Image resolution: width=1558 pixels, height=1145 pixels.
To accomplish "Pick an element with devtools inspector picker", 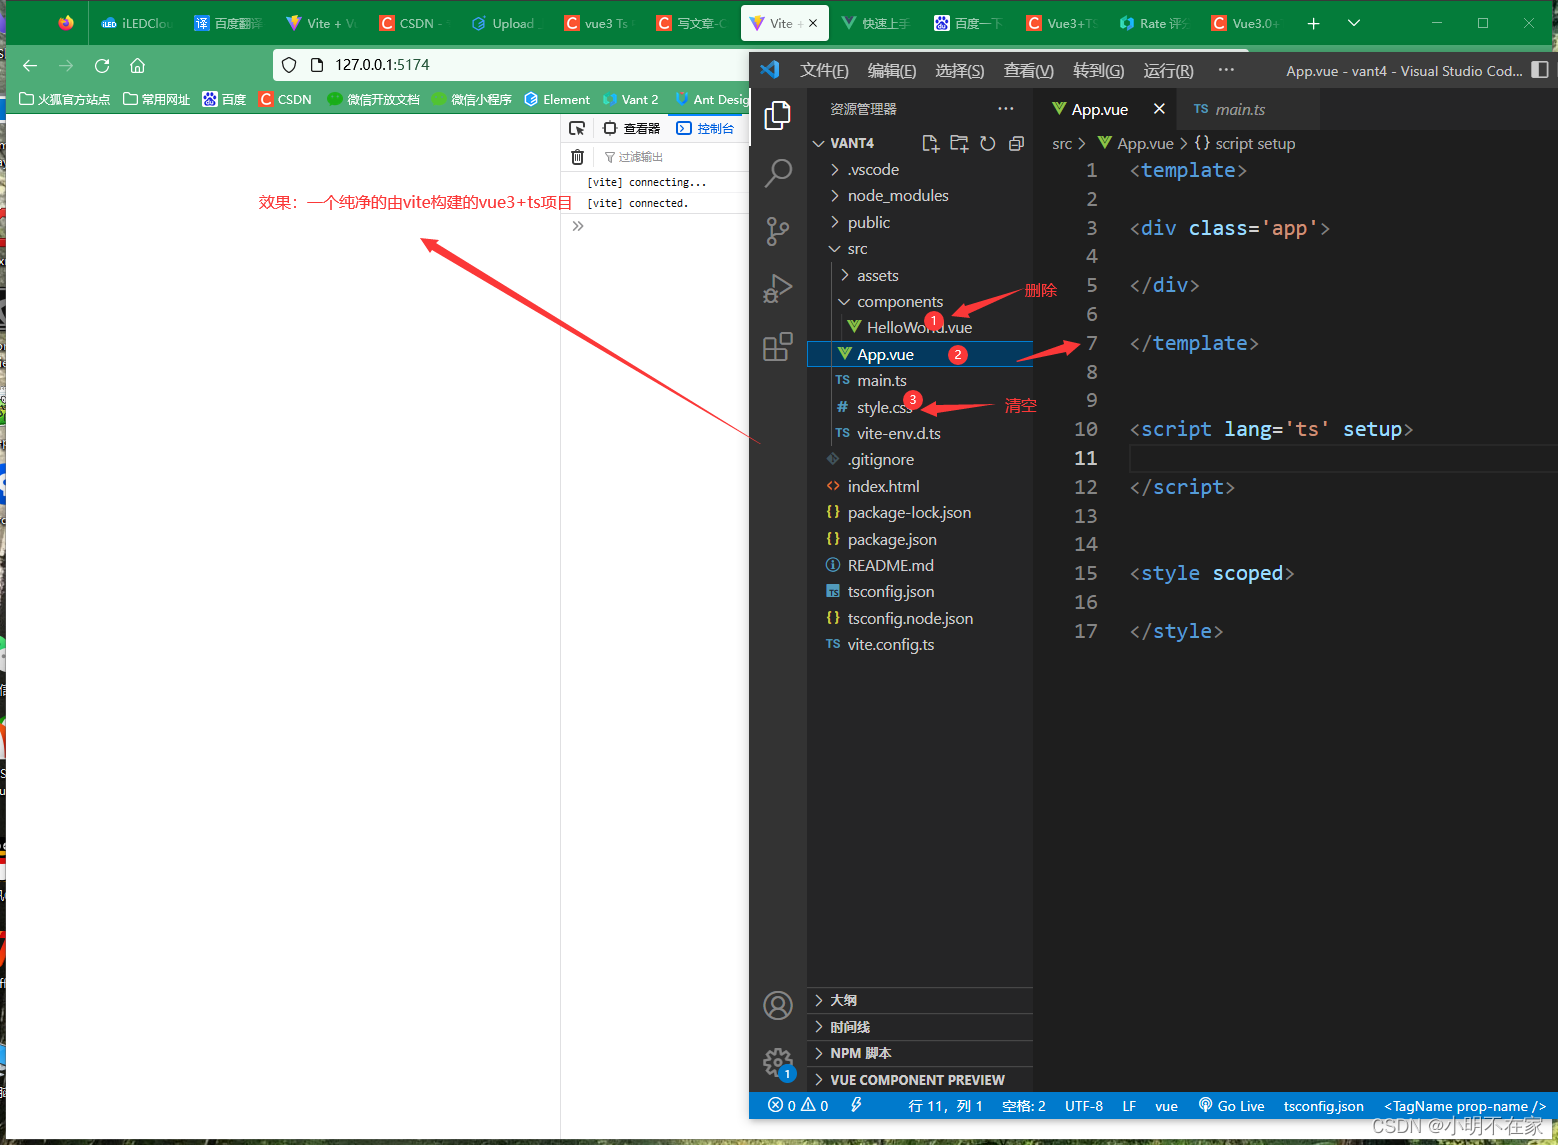I will tap(577, 128).
